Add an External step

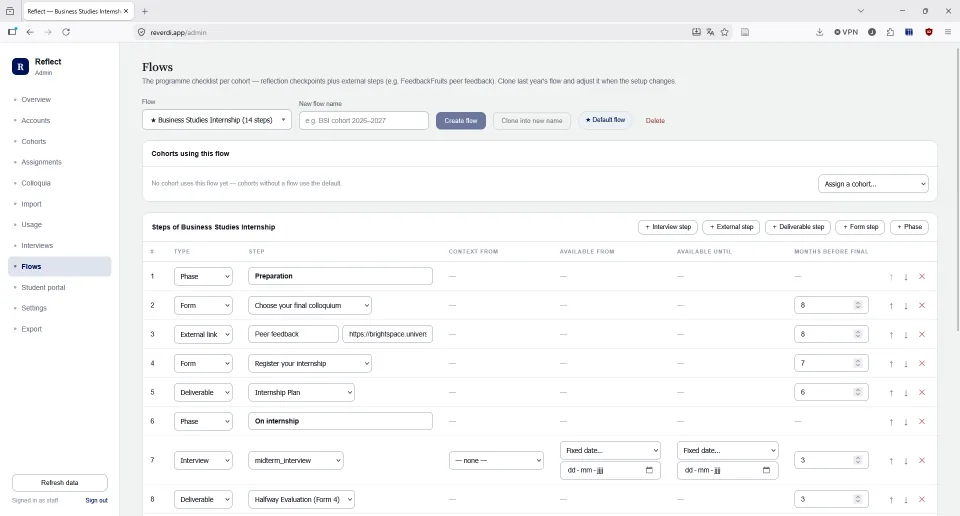(x=731, y=227)
